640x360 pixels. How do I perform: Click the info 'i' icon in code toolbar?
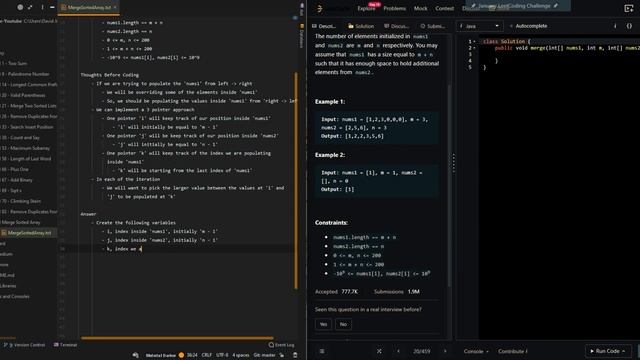[x=616, y=26]
